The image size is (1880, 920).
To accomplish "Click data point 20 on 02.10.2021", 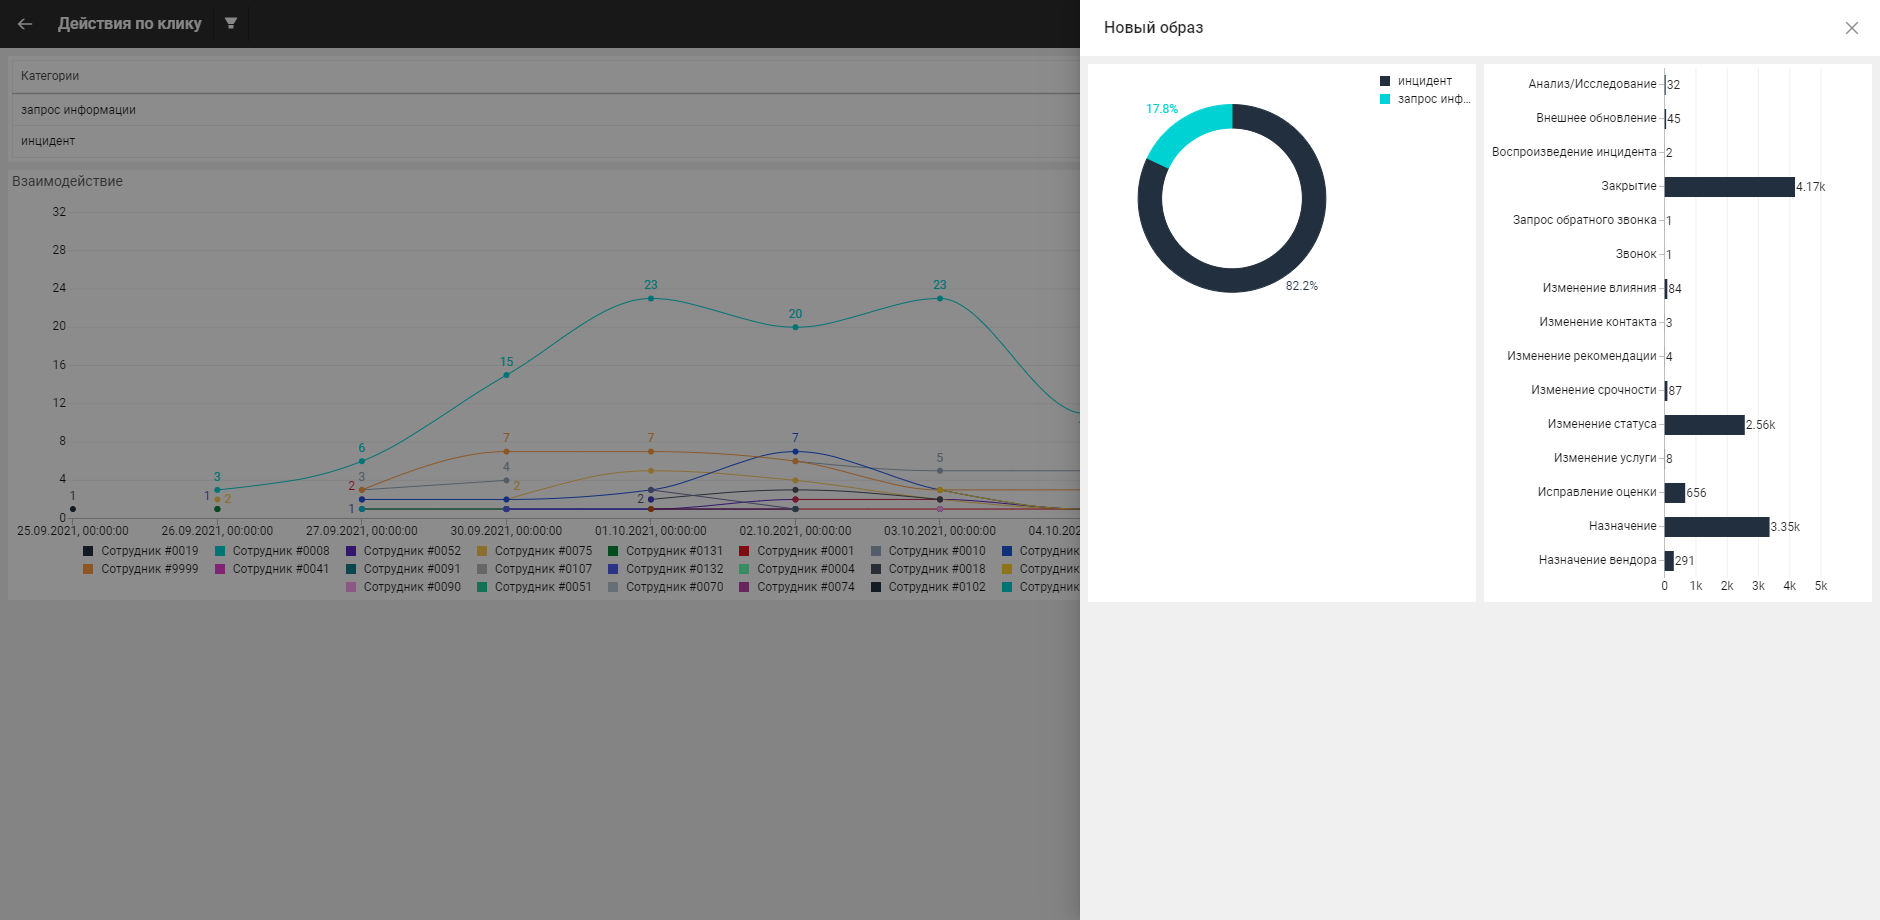I will (795, 327).
